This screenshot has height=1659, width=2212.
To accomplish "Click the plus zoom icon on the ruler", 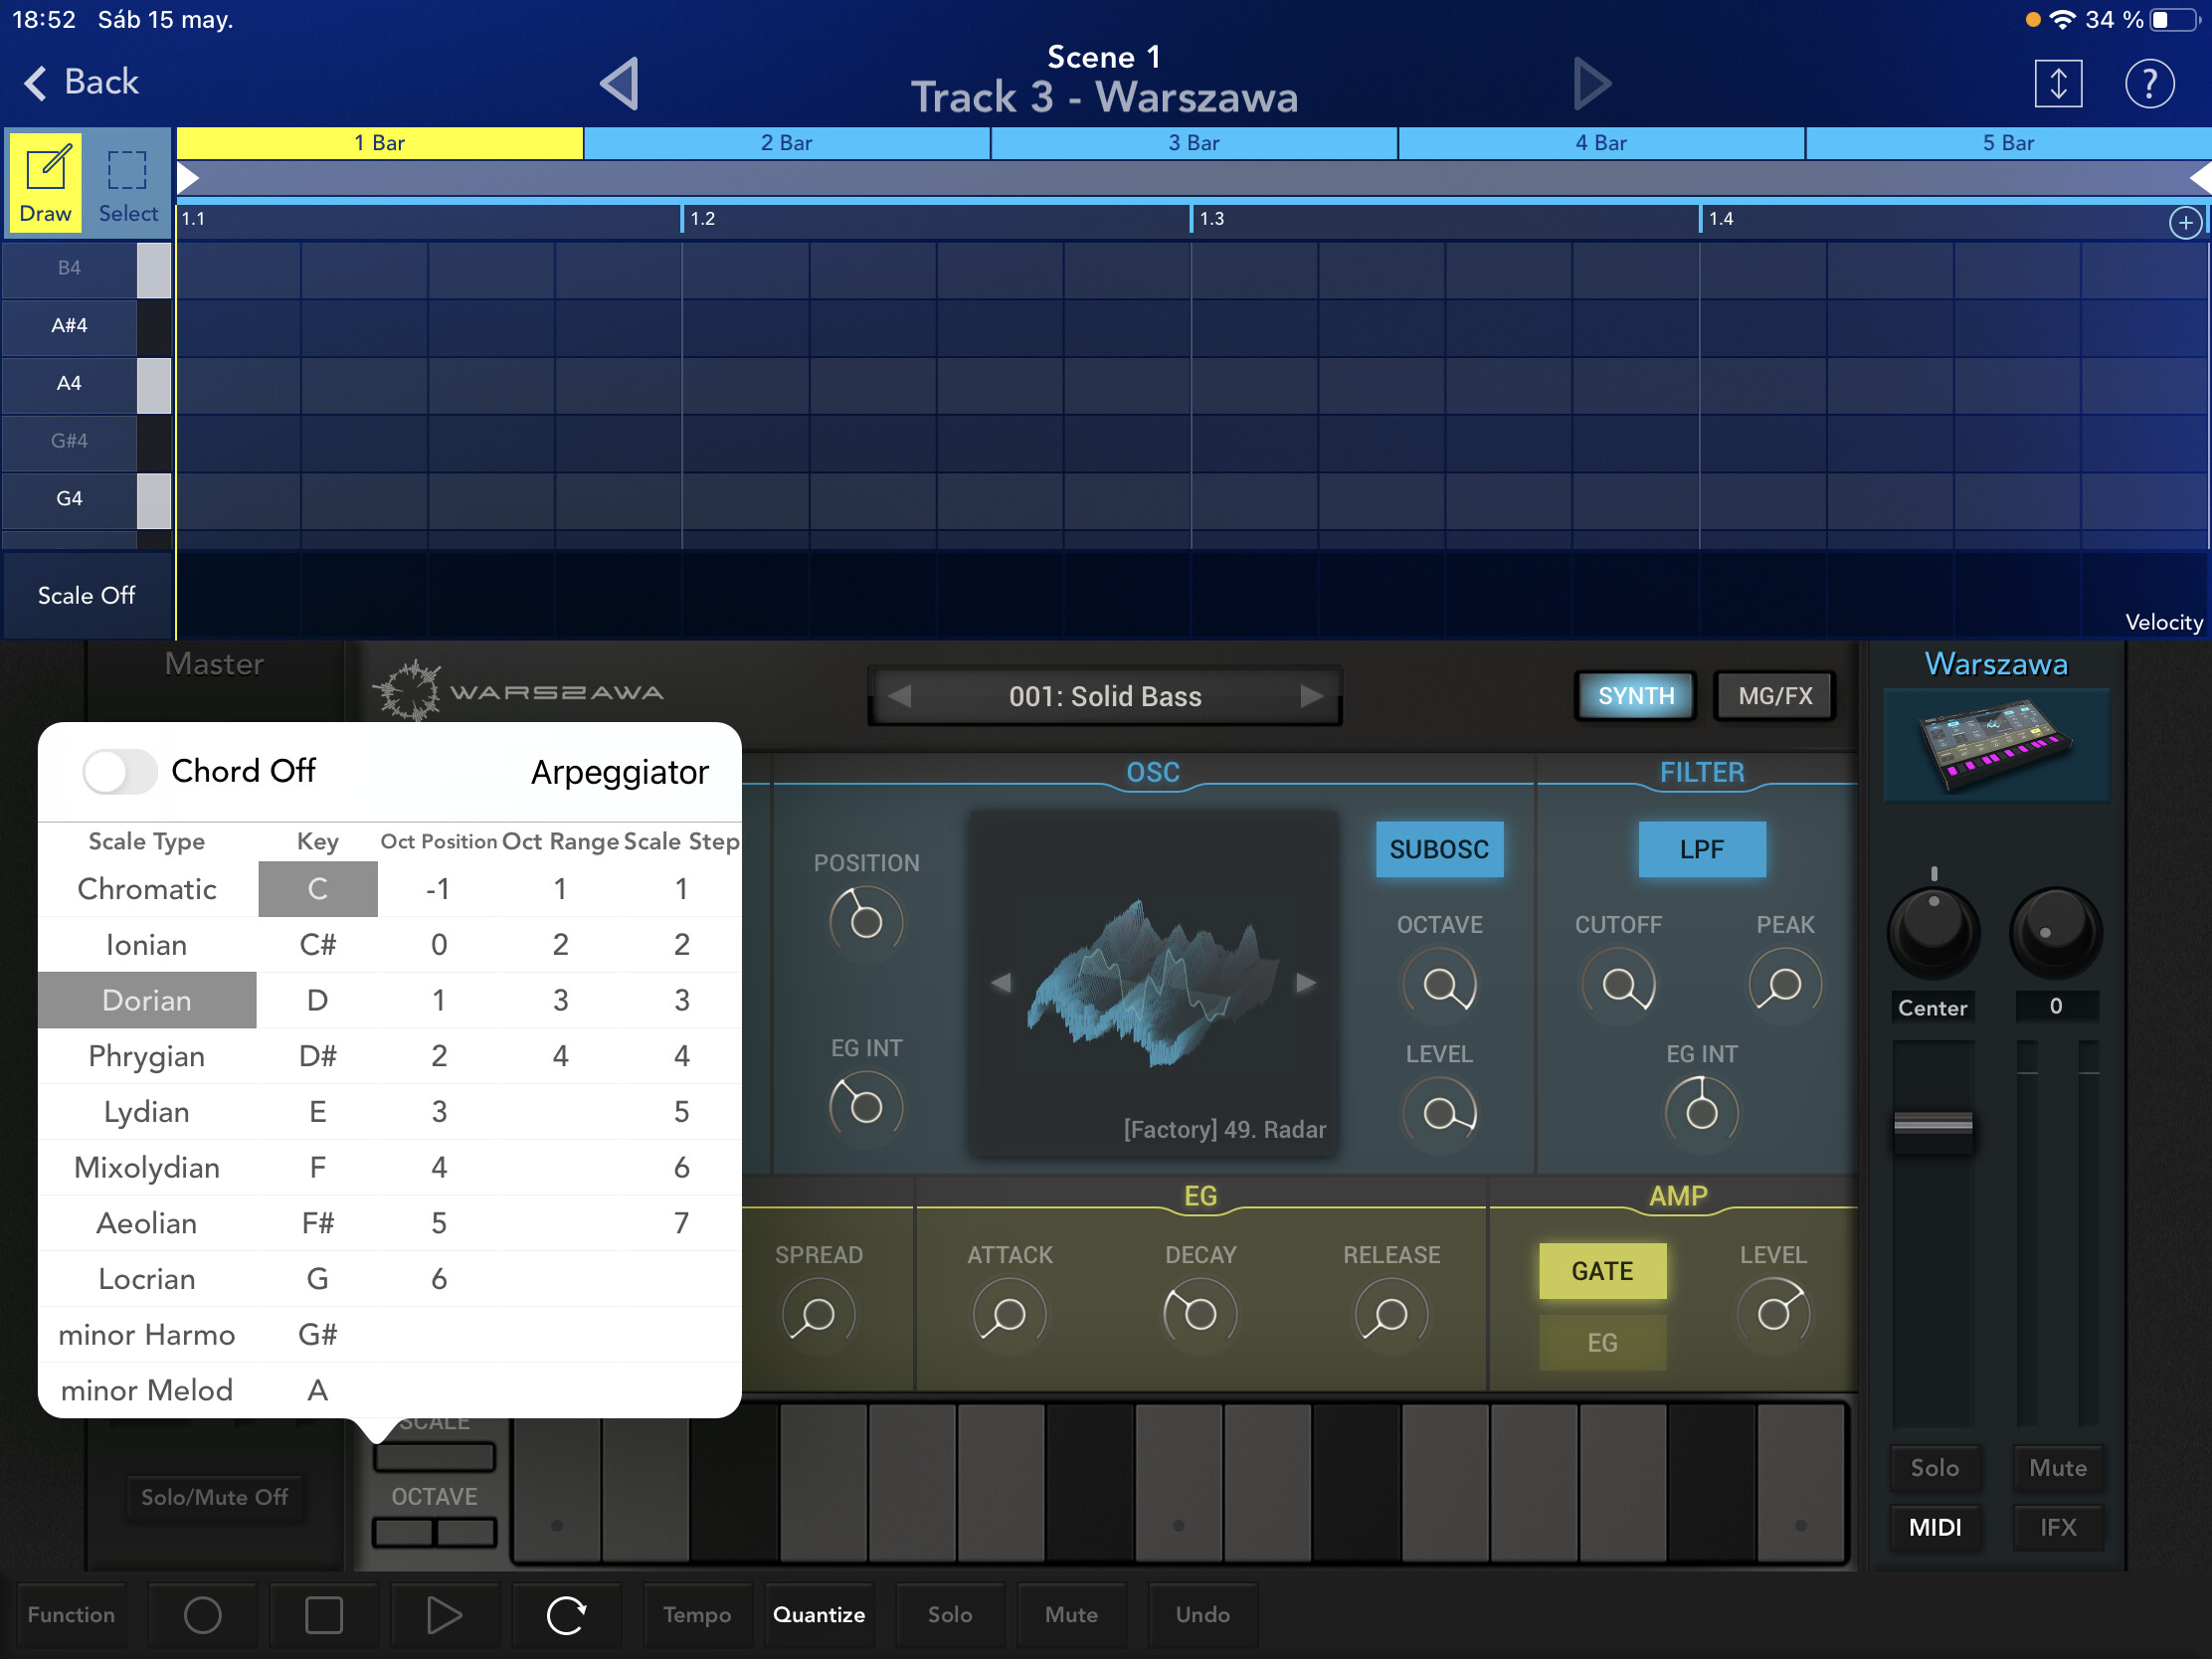I will click(2185, 222).
